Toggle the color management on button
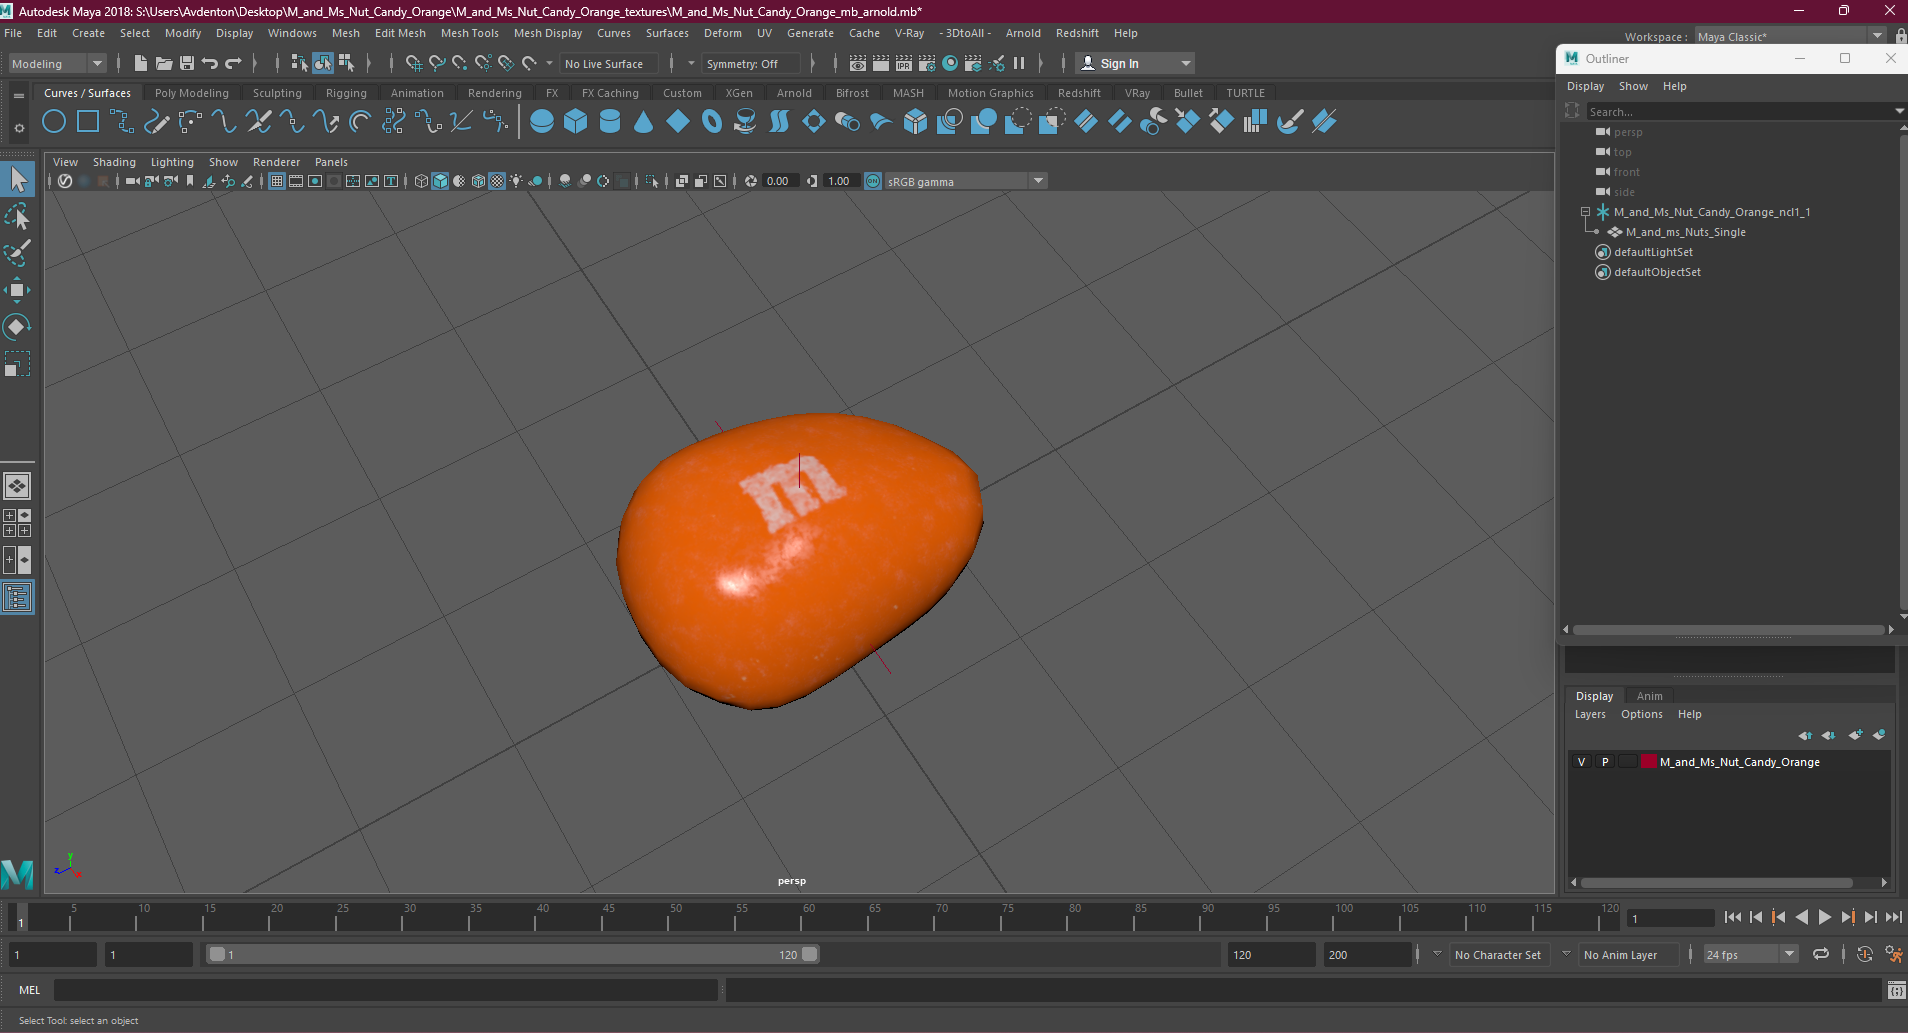This screenshot has height=1033, width=1908. (x=873, y=181)
